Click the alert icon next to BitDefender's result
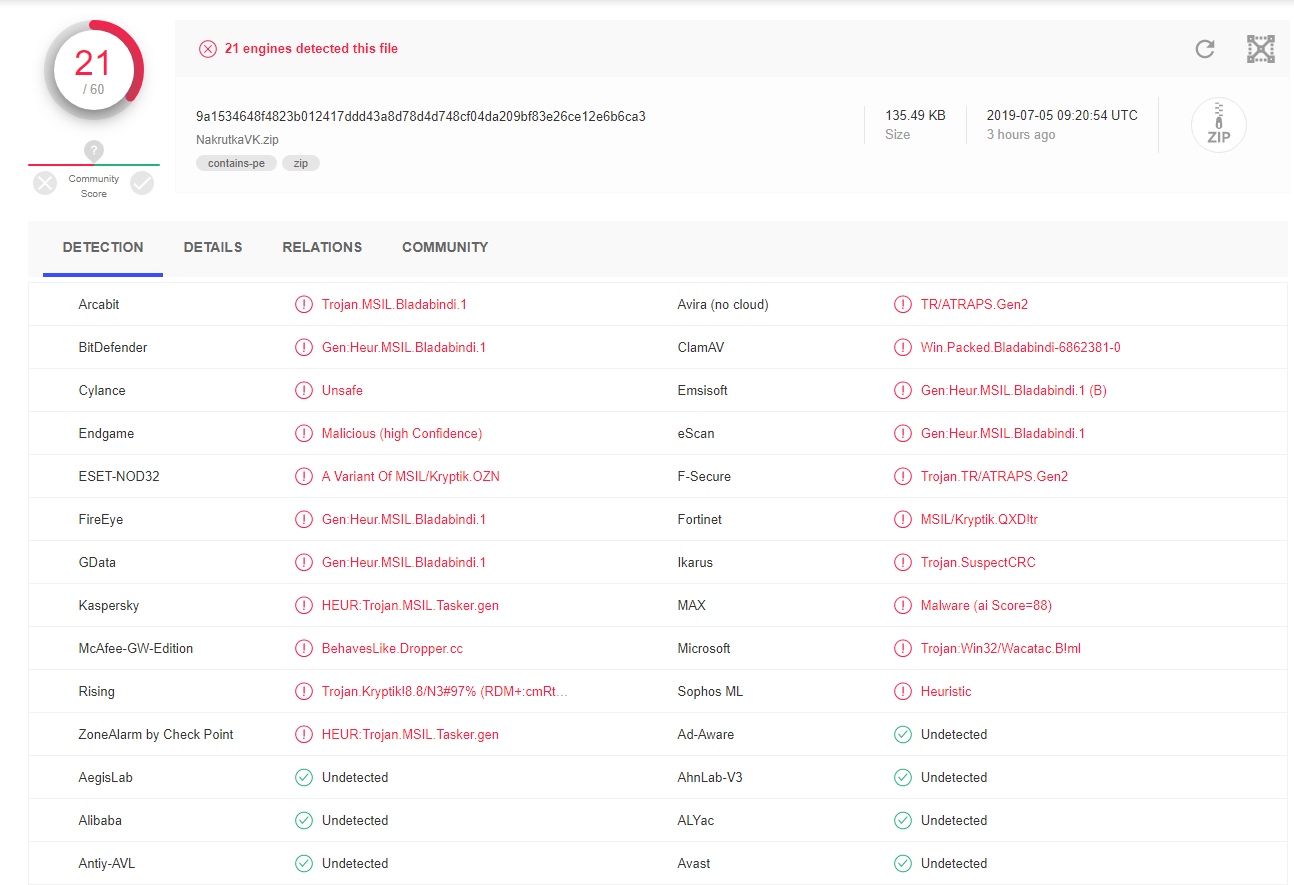Image resolution: width=1294 pixels, height=885 pixels. click(304, 347)
